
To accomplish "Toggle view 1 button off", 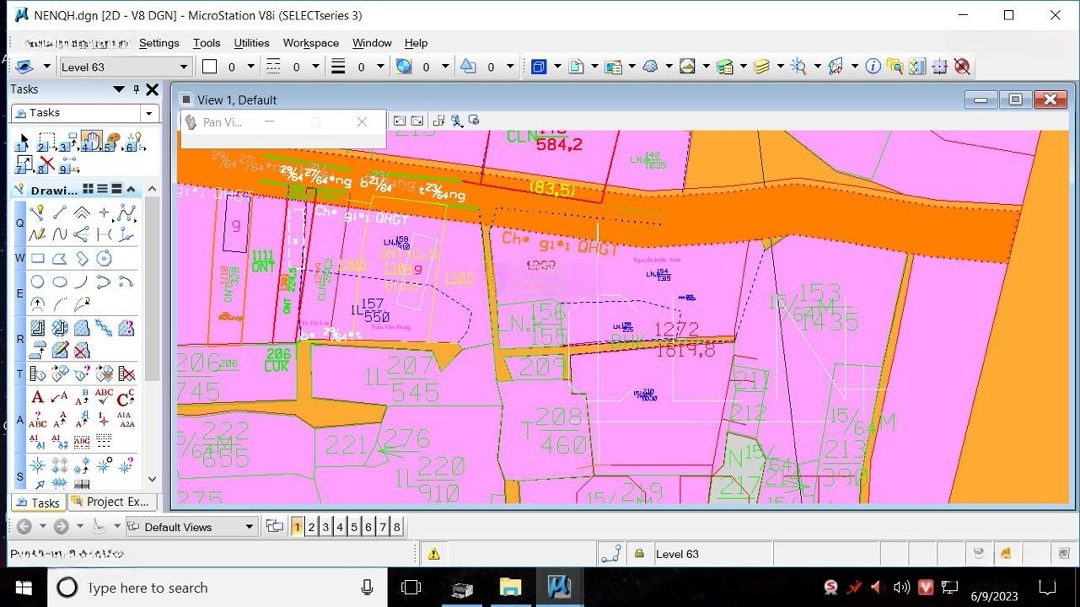I will [297, 527].
